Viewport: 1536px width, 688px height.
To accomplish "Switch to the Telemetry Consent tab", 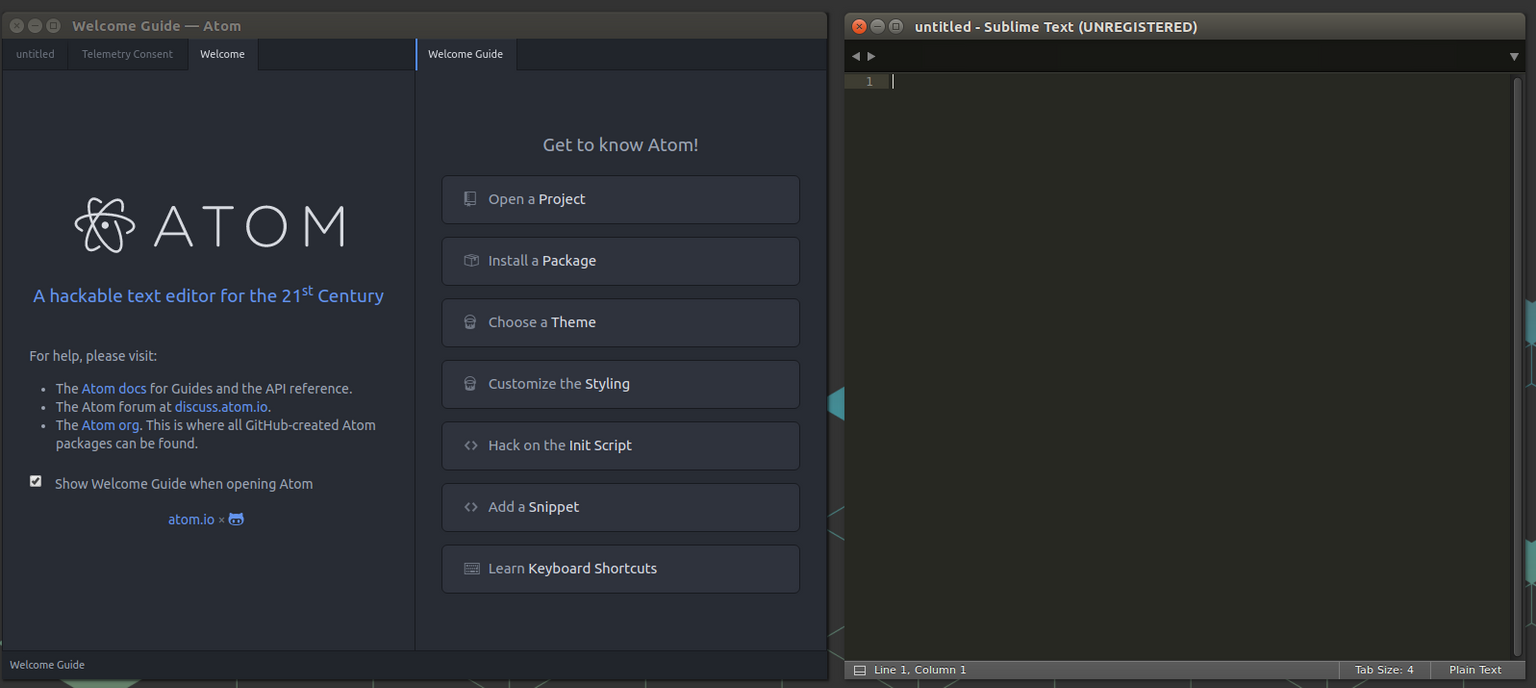I will [x=127, y=54].
